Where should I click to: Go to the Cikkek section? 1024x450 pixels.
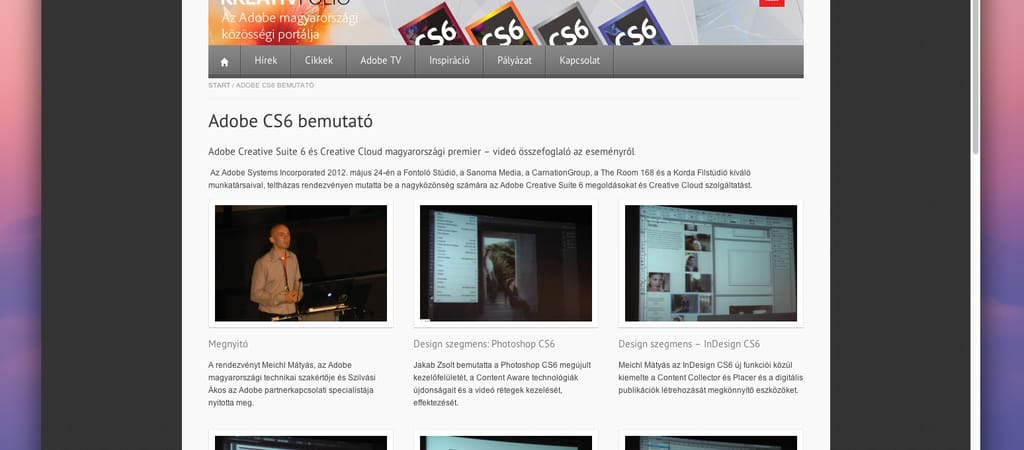coord(319,61)
